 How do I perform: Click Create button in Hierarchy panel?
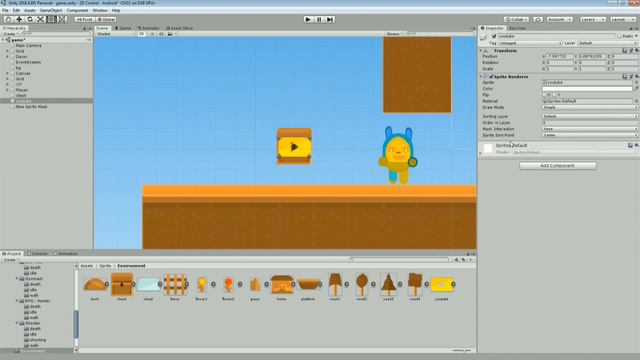point(9,34)
